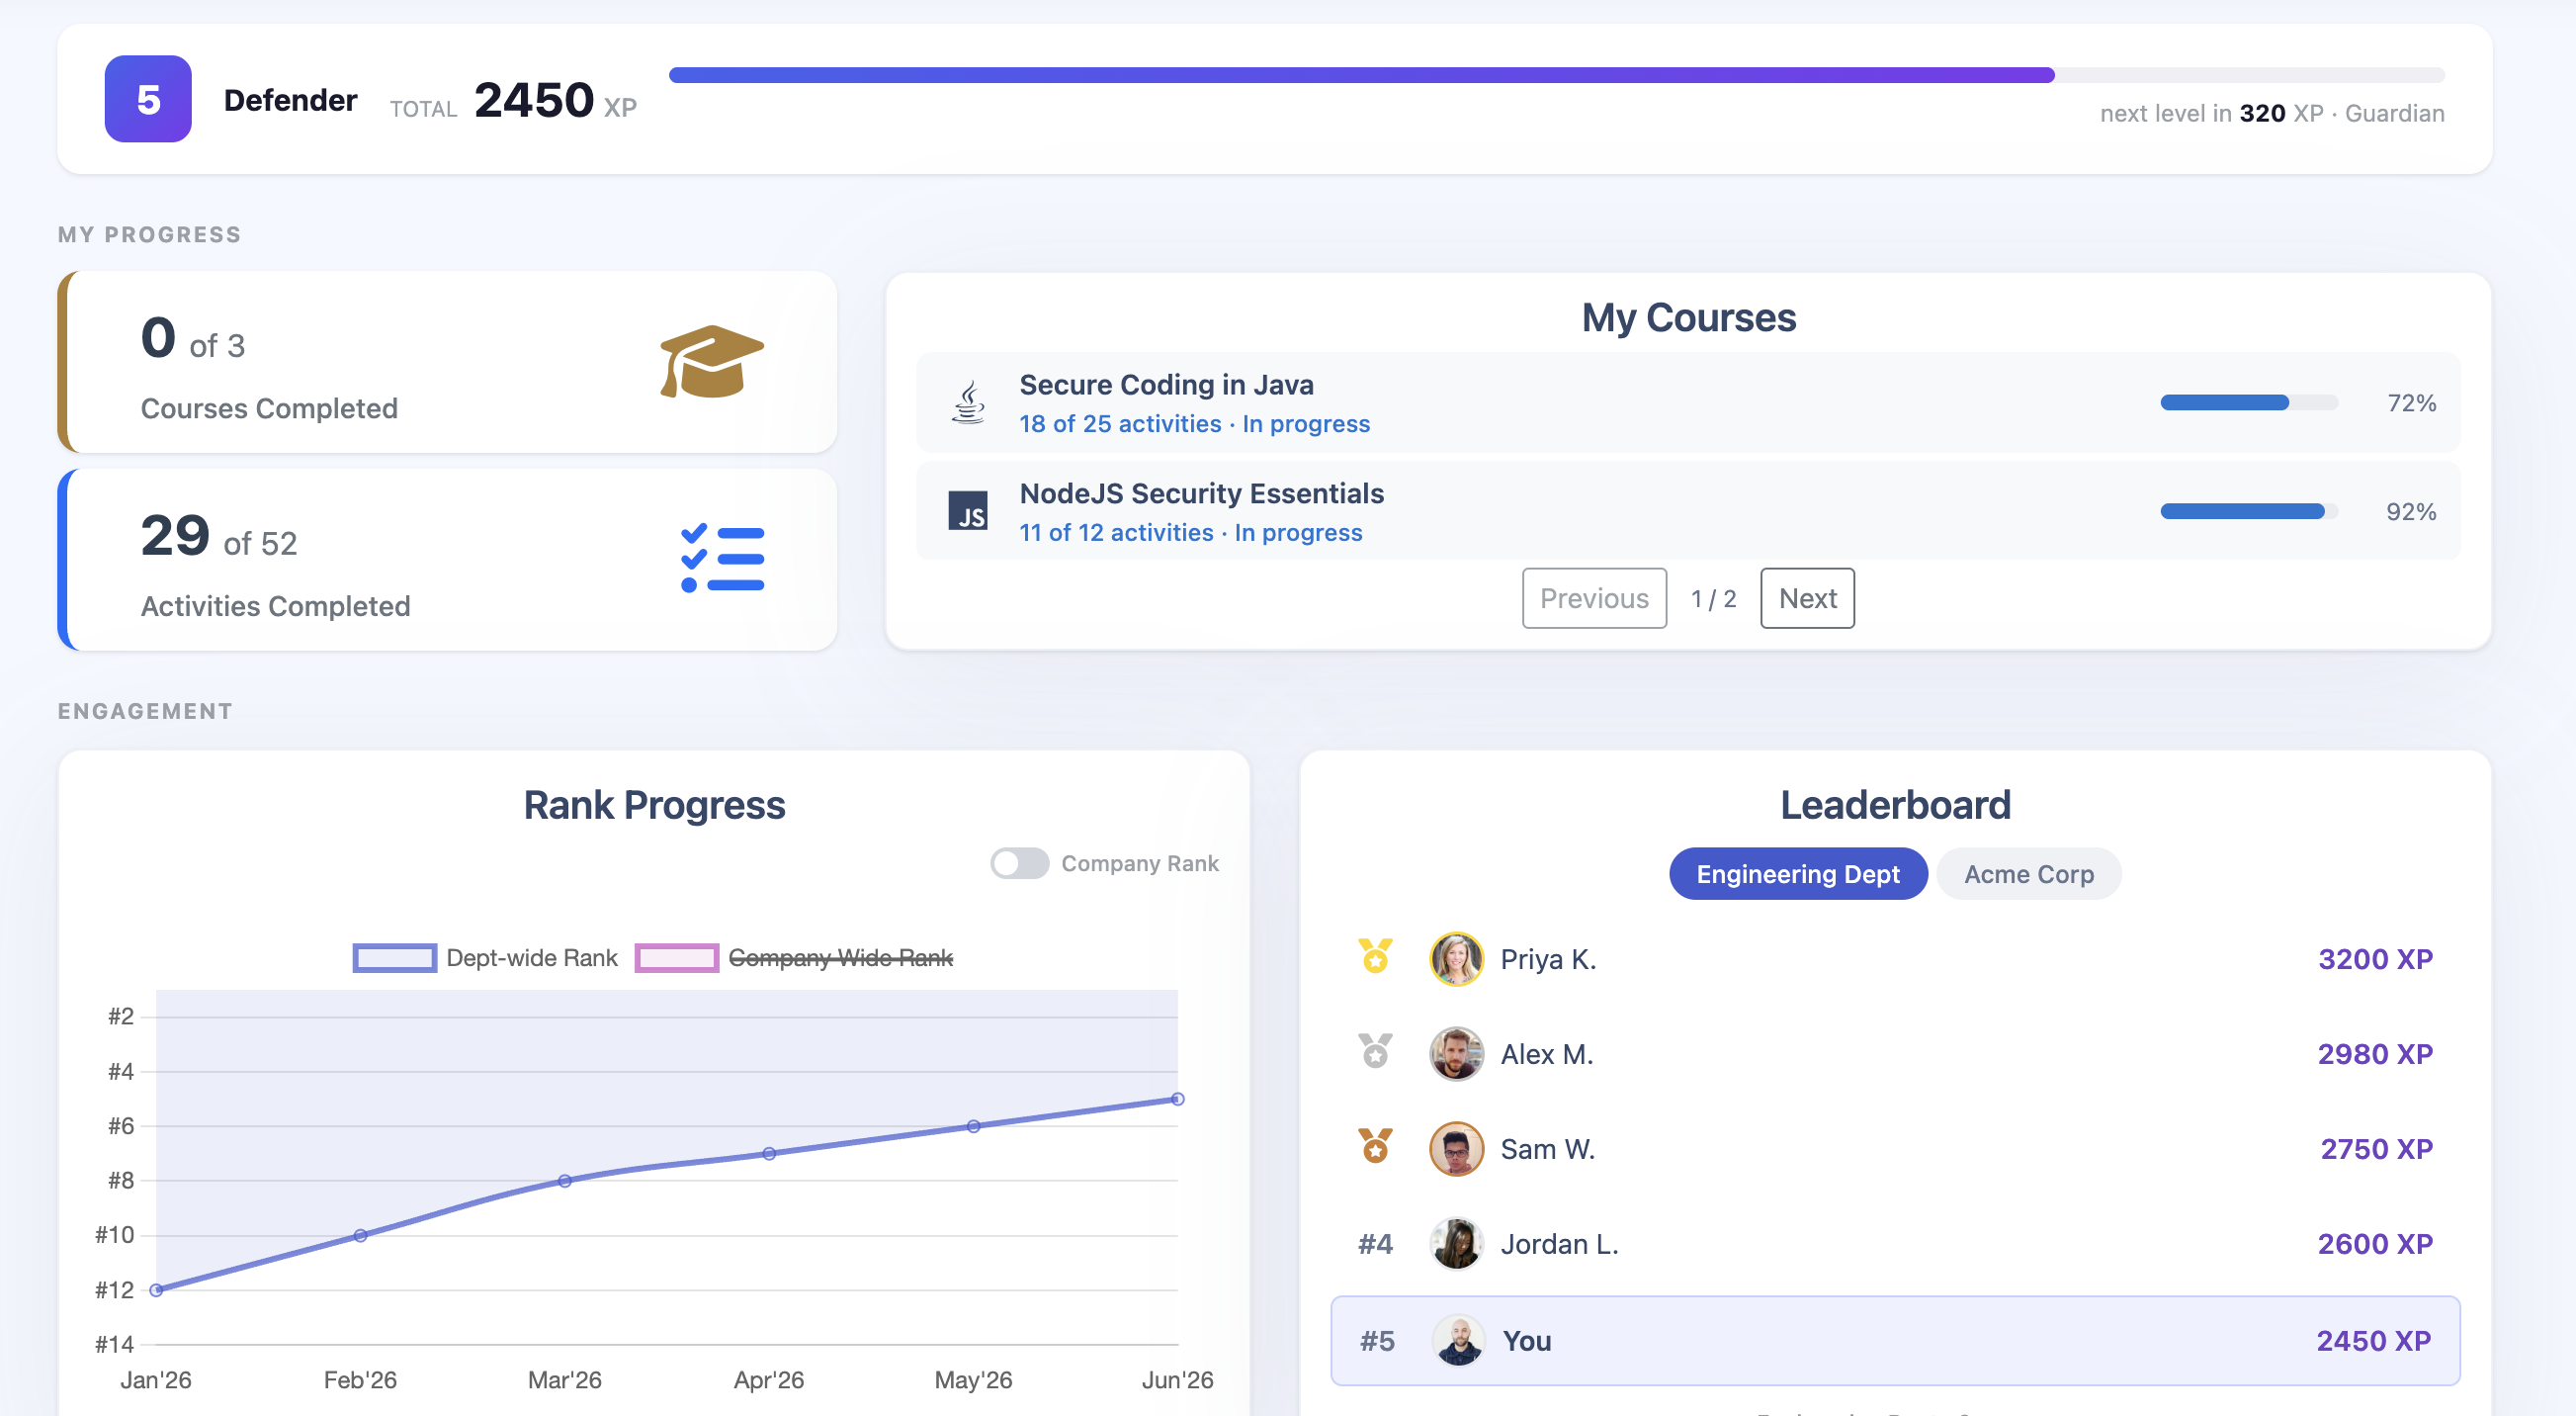
Task: Click 'next level in 320 XP · Guardian' text
Action: pos(2272,113)
